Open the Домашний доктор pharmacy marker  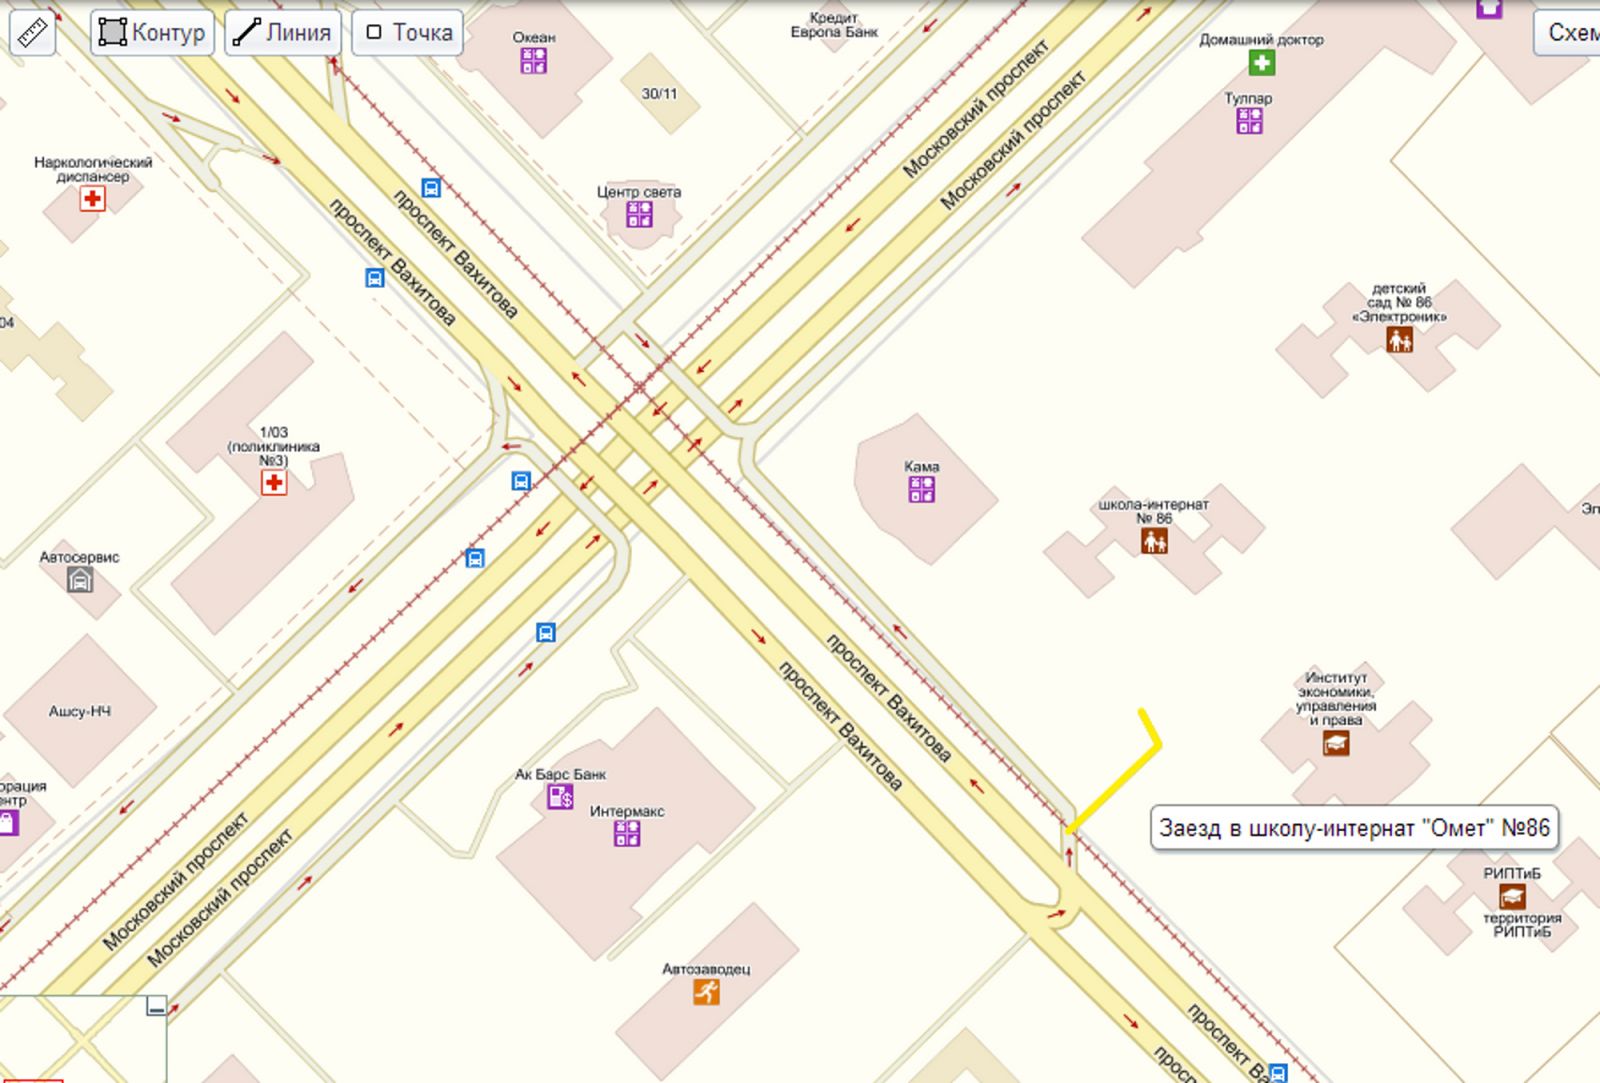tap(1261, 63)
